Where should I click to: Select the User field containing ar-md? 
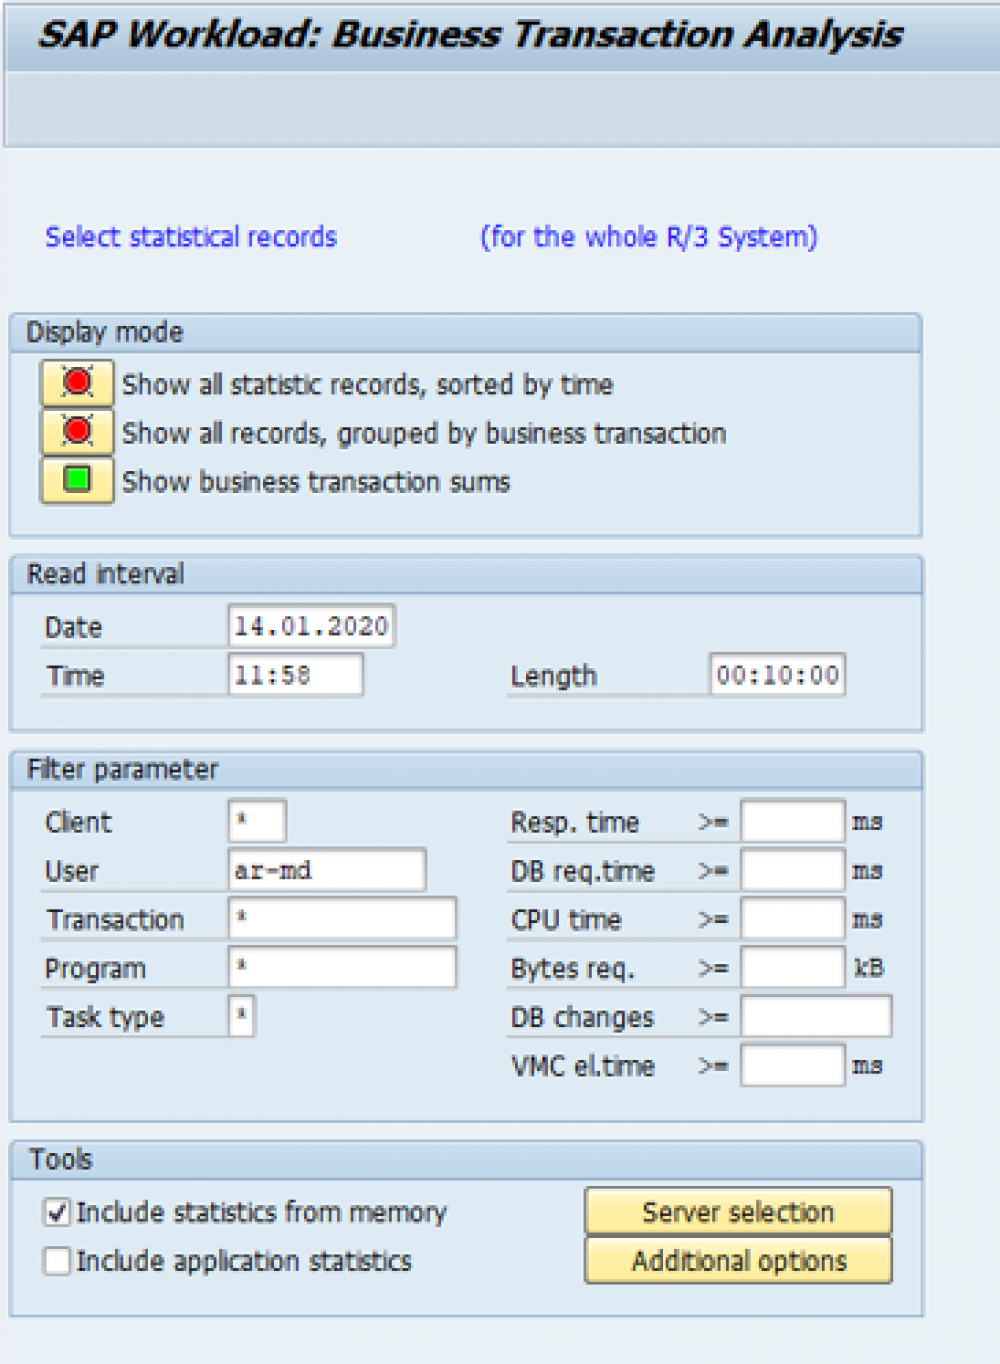pos(327,870)
